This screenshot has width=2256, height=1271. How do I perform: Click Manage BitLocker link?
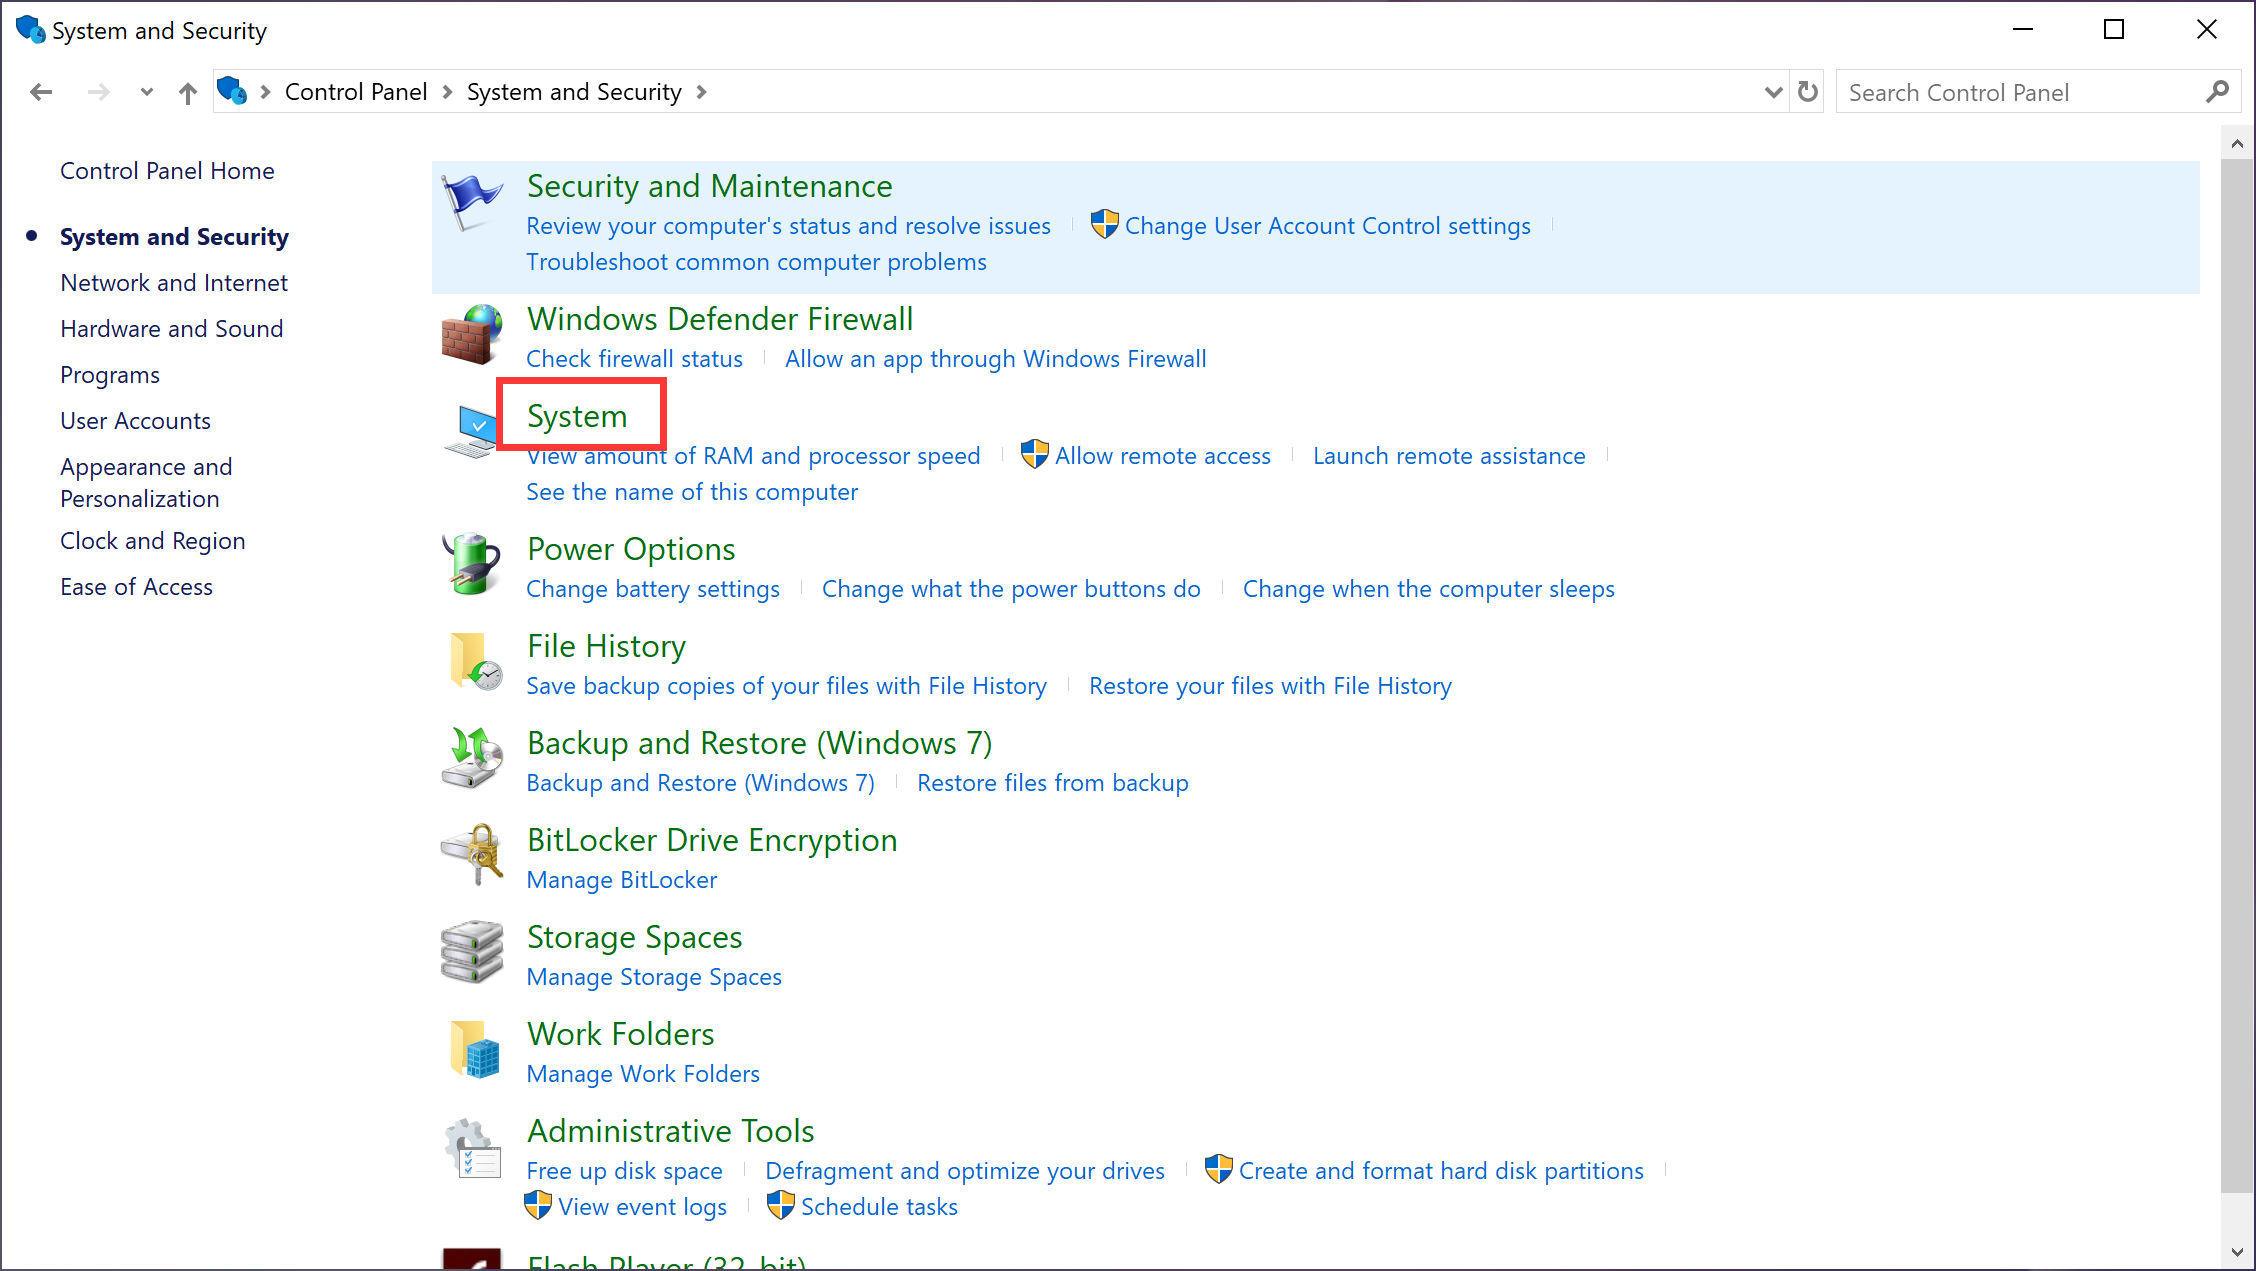(622, 880)
